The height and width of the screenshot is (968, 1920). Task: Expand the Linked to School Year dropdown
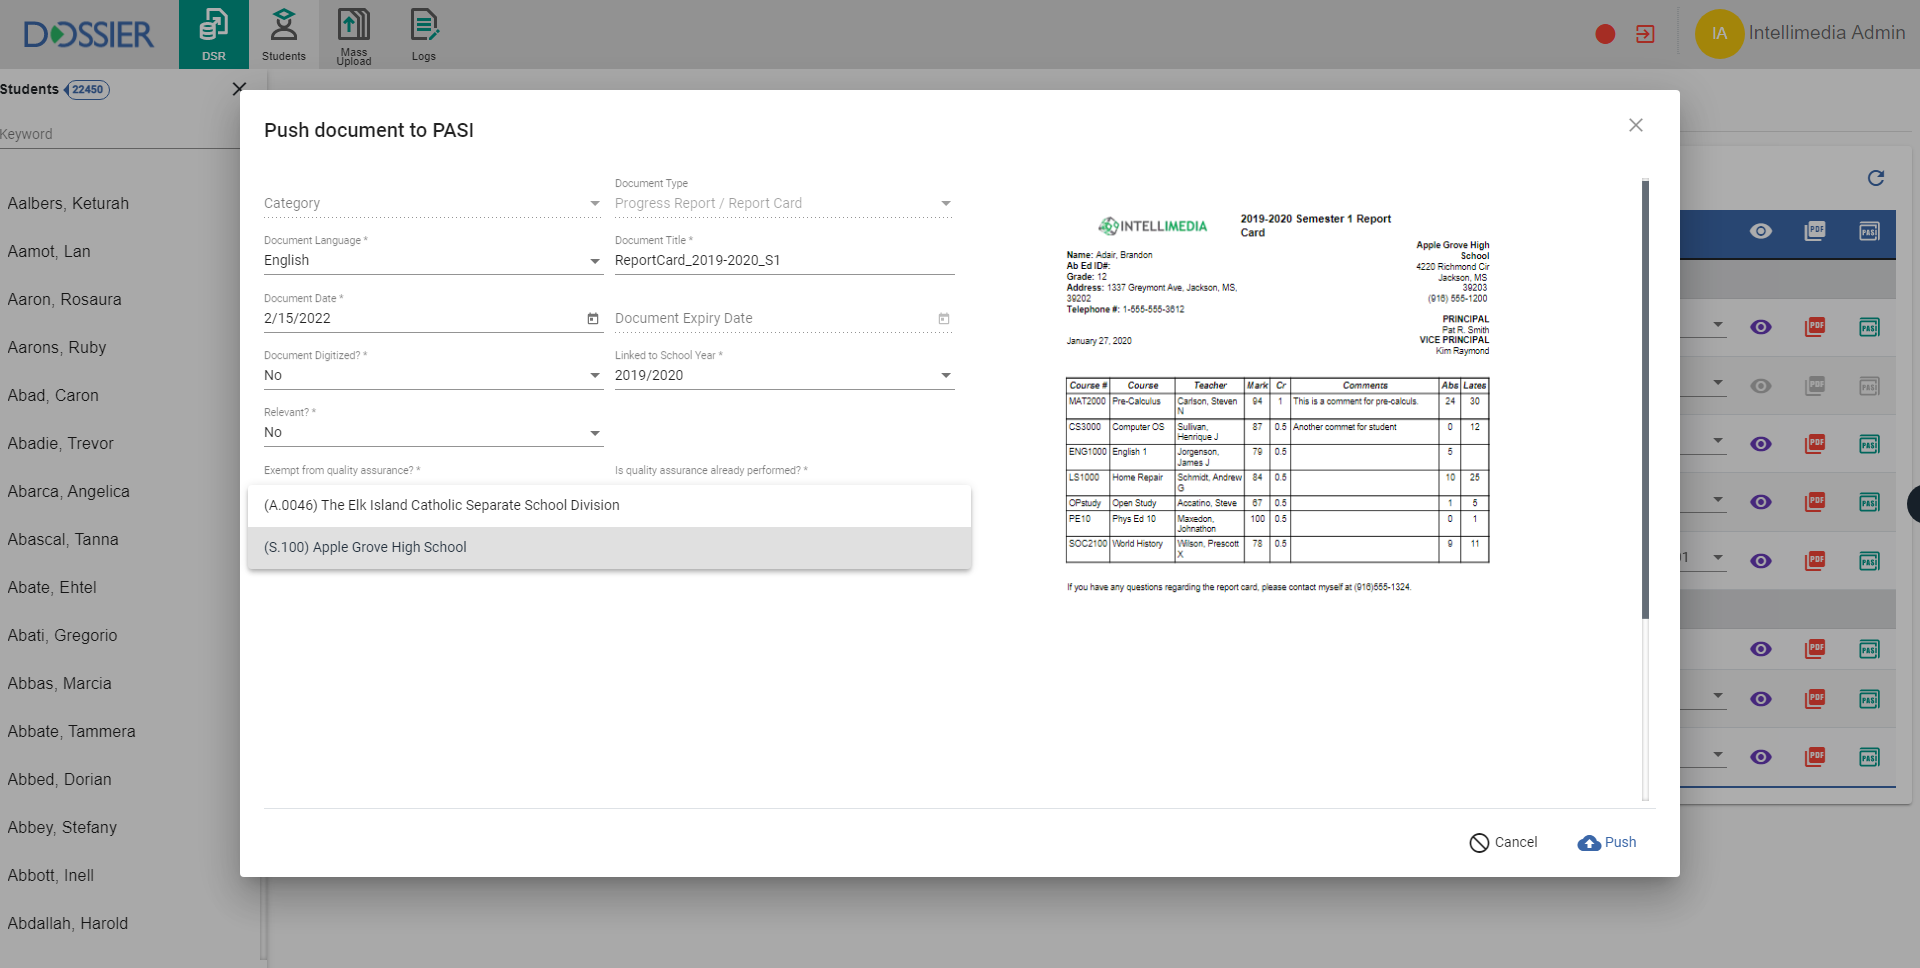[x=945, y=376]
